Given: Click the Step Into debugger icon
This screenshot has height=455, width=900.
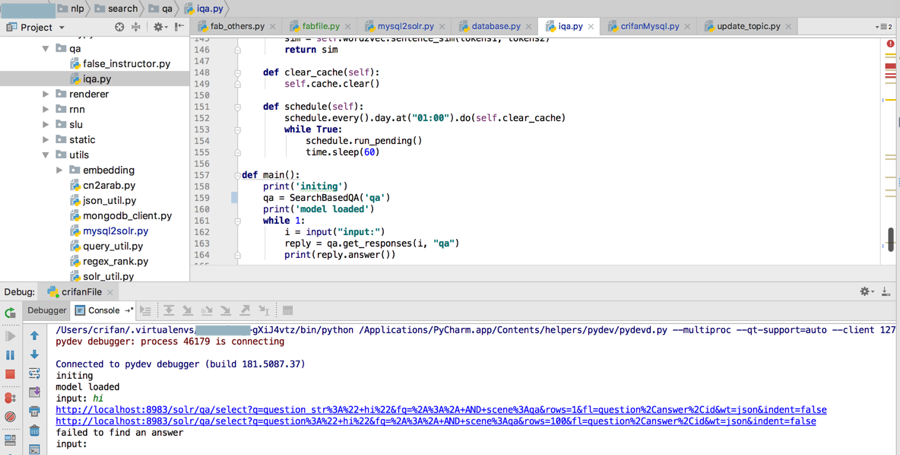Looking at the screenshot, I should point(188,311).
